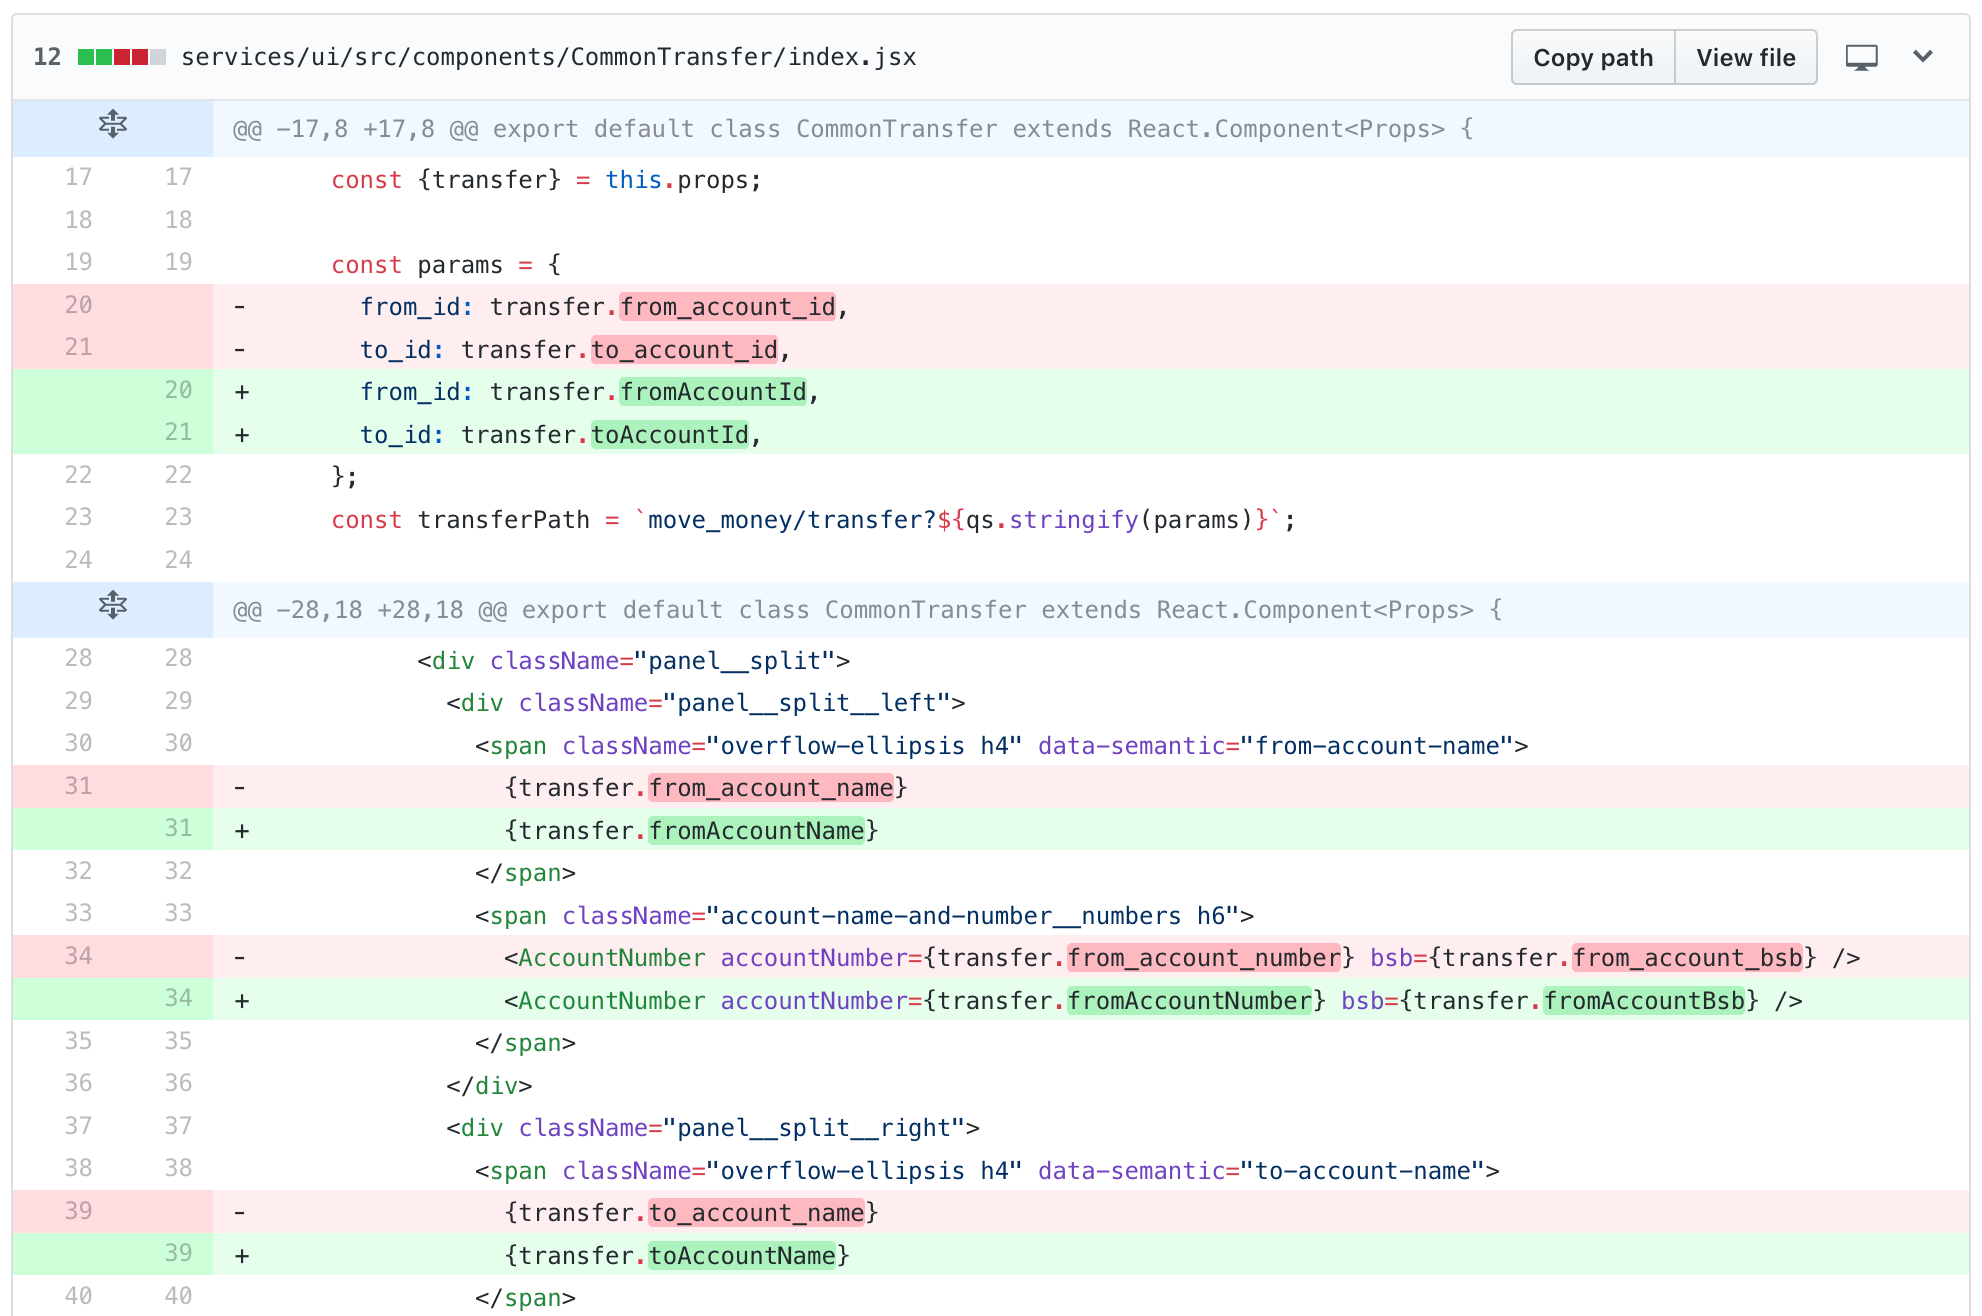Screen dimensions: 1982x1316
Task: Click the account-name-and-number__numbers span line
Action: [865, 916]
